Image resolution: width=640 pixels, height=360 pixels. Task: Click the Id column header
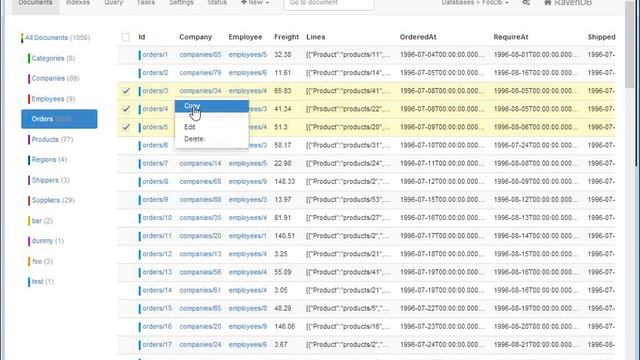142,37
